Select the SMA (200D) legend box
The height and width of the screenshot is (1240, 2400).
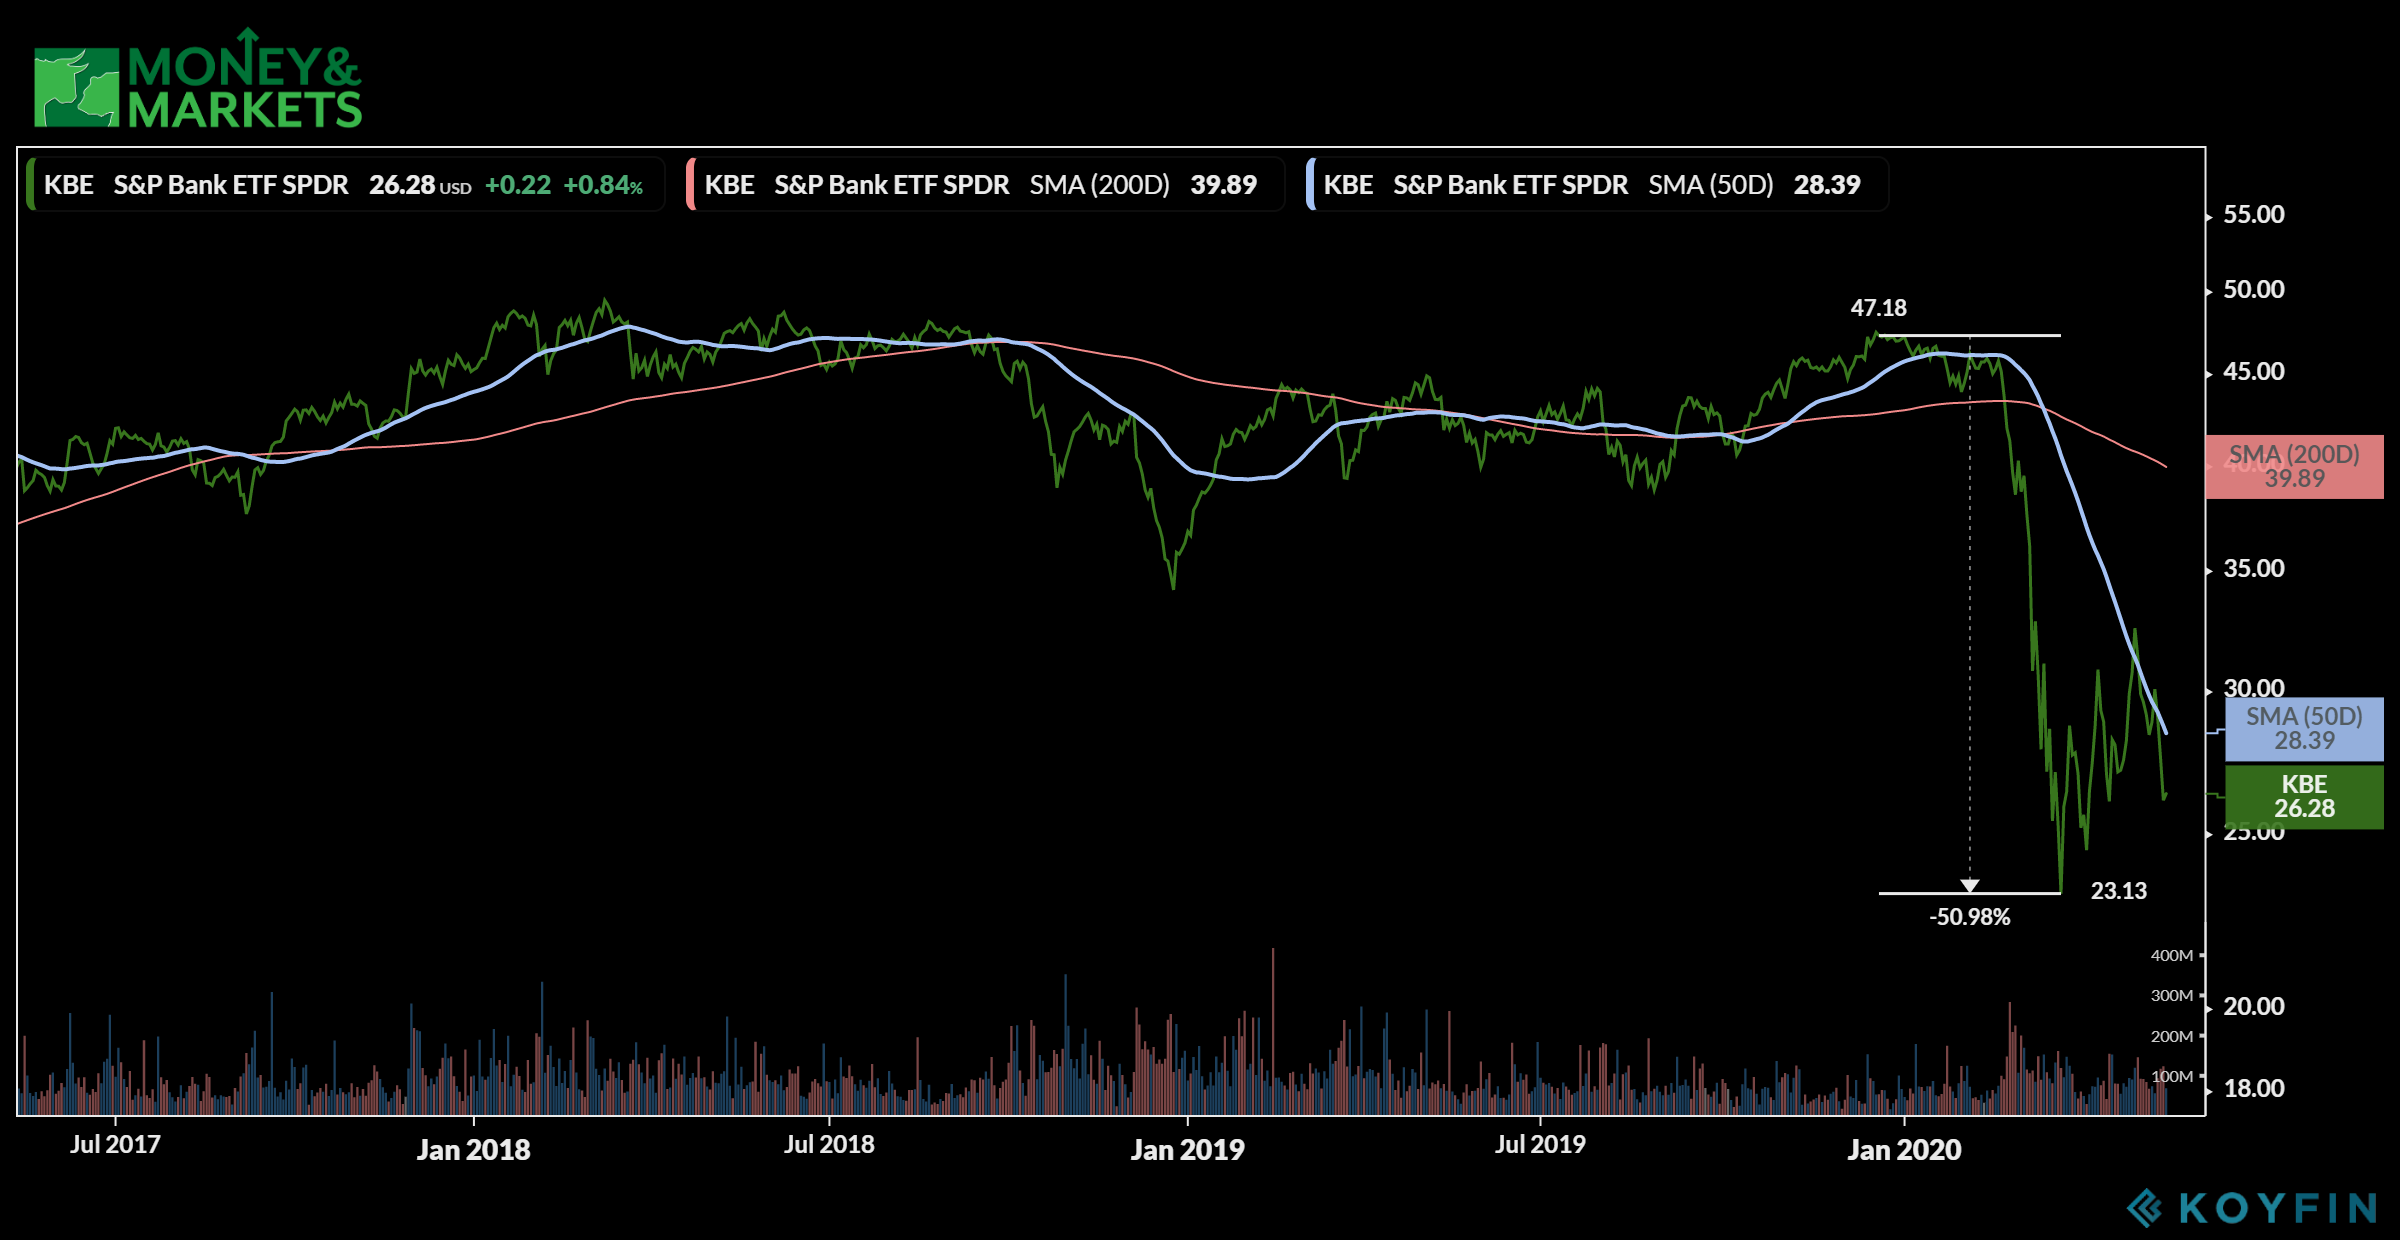pyautogui.click(x=985, y=185)
